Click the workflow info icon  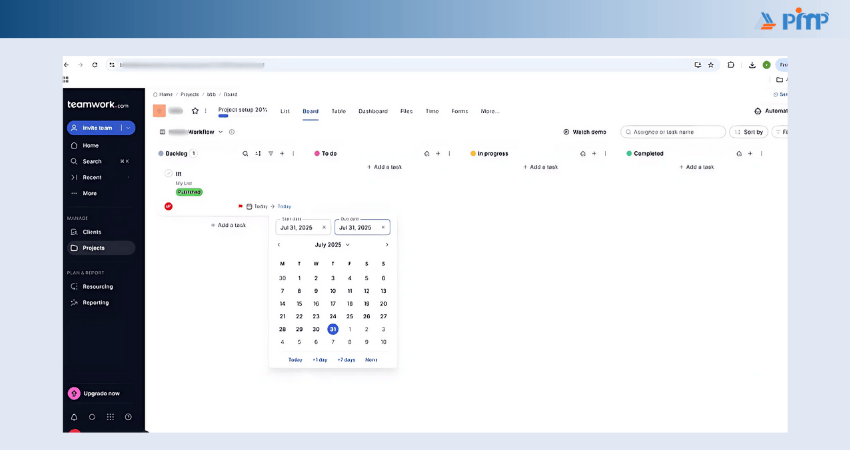[232, 132]
